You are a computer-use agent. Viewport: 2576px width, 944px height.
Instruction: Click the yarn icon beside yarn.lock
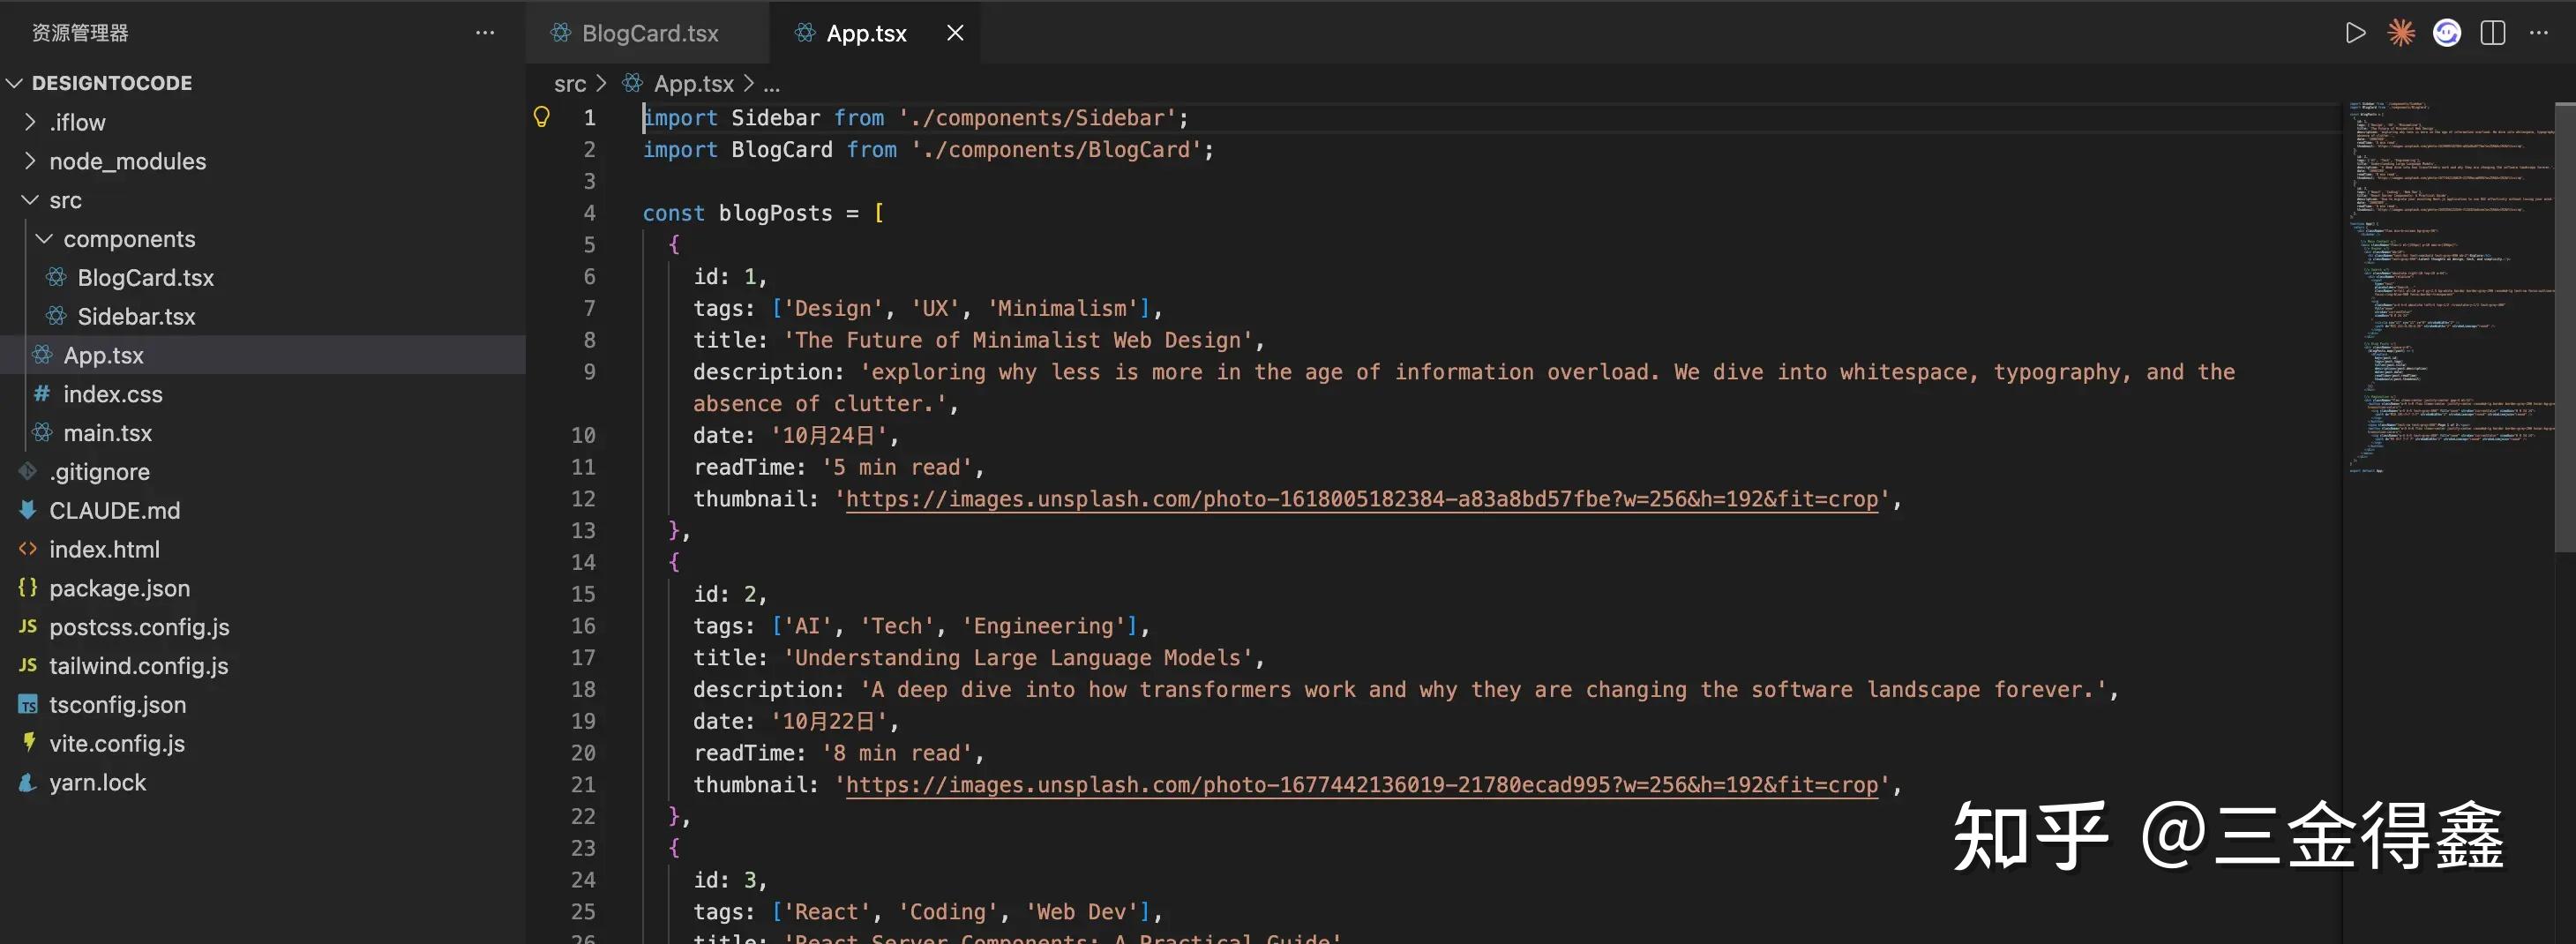click(x=28, y=782)
